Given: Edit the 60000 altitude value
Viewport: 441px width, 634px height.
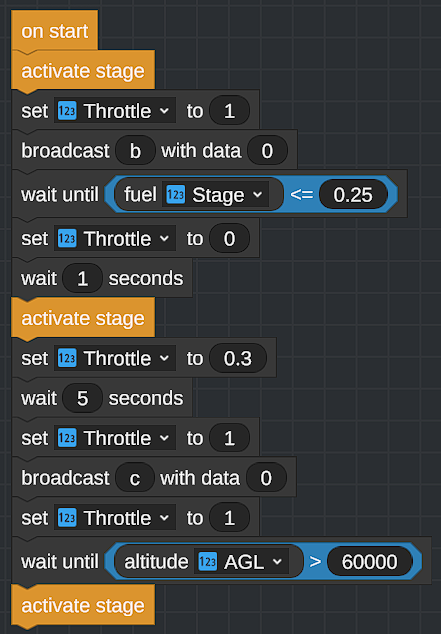Looking at the screenshot, I should tap(369, 562).
